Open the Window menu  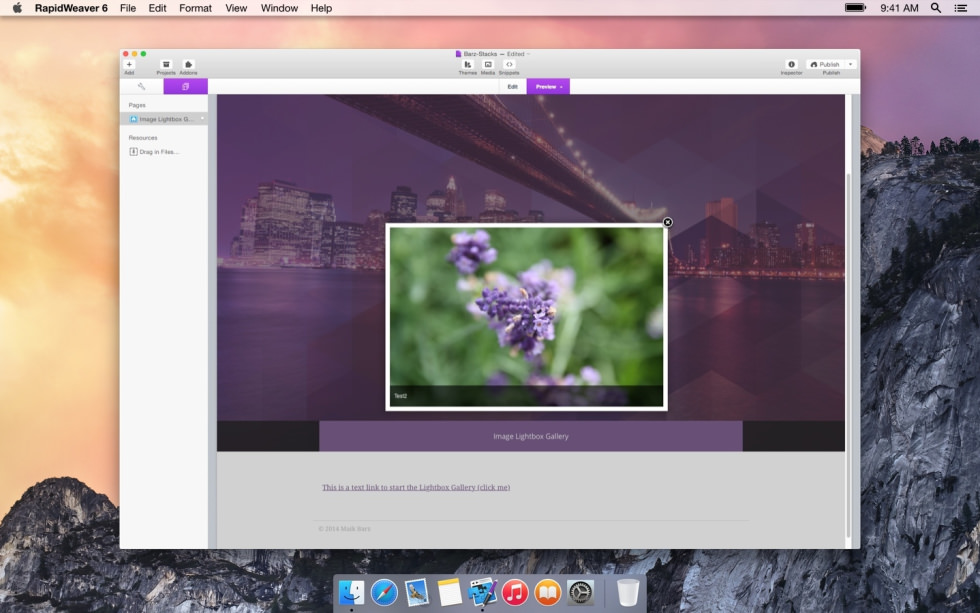pos(279,8)
